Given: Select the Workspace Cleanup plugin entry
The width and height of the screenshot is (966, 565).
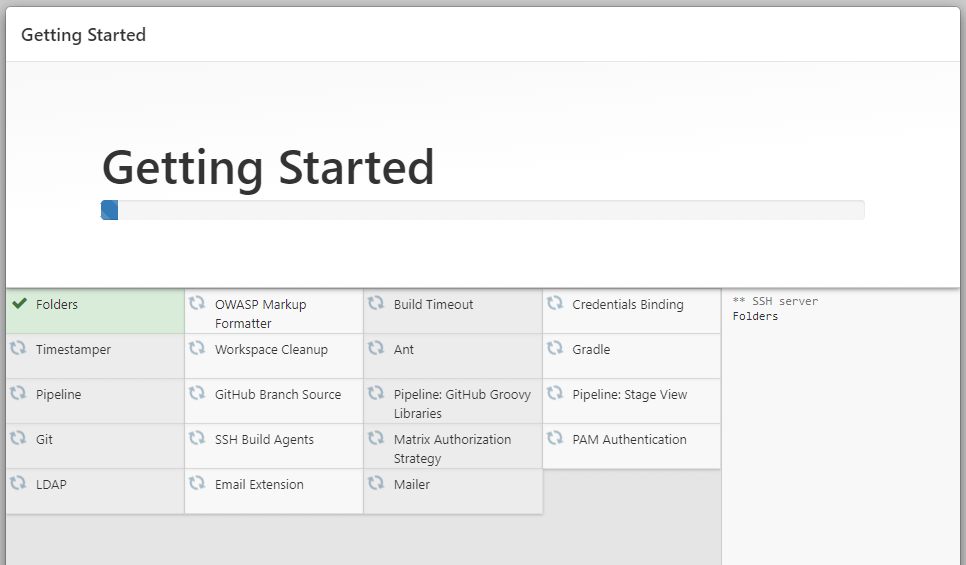Looking at the screenshot, I should [274, 356].
